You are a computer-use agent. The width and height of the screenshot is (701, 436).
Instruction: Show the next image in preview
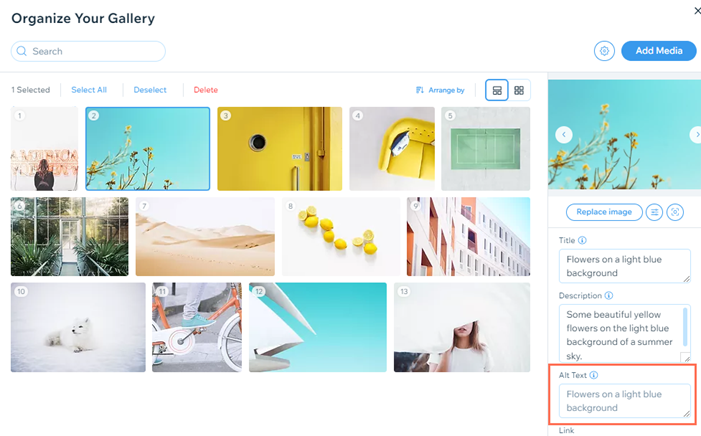pyautogui.click(x=697, y=135)
